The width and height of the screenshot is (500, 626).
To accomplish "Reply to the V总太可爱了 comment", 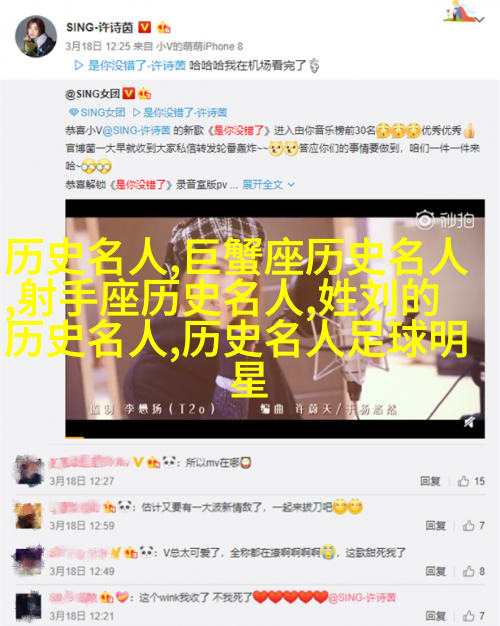I will coord(435,571).
